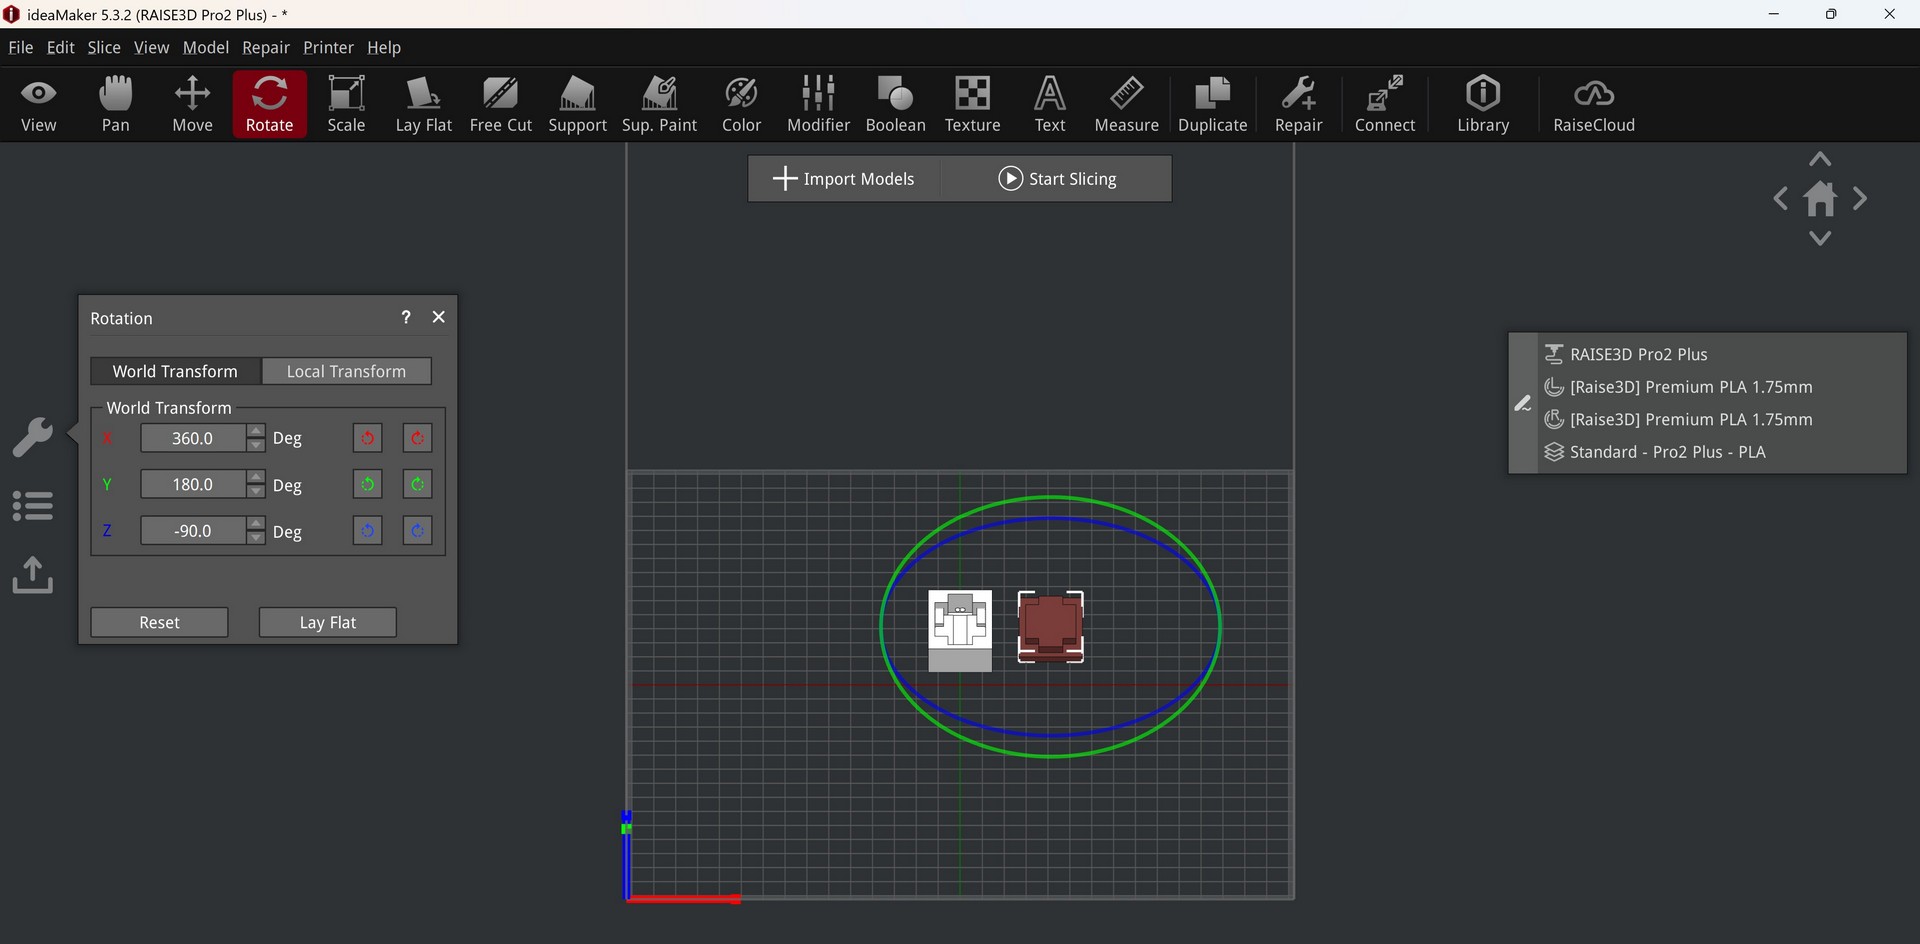Switch to World Transform mode
Screen dimensions: 1920x944
[176, 371]
